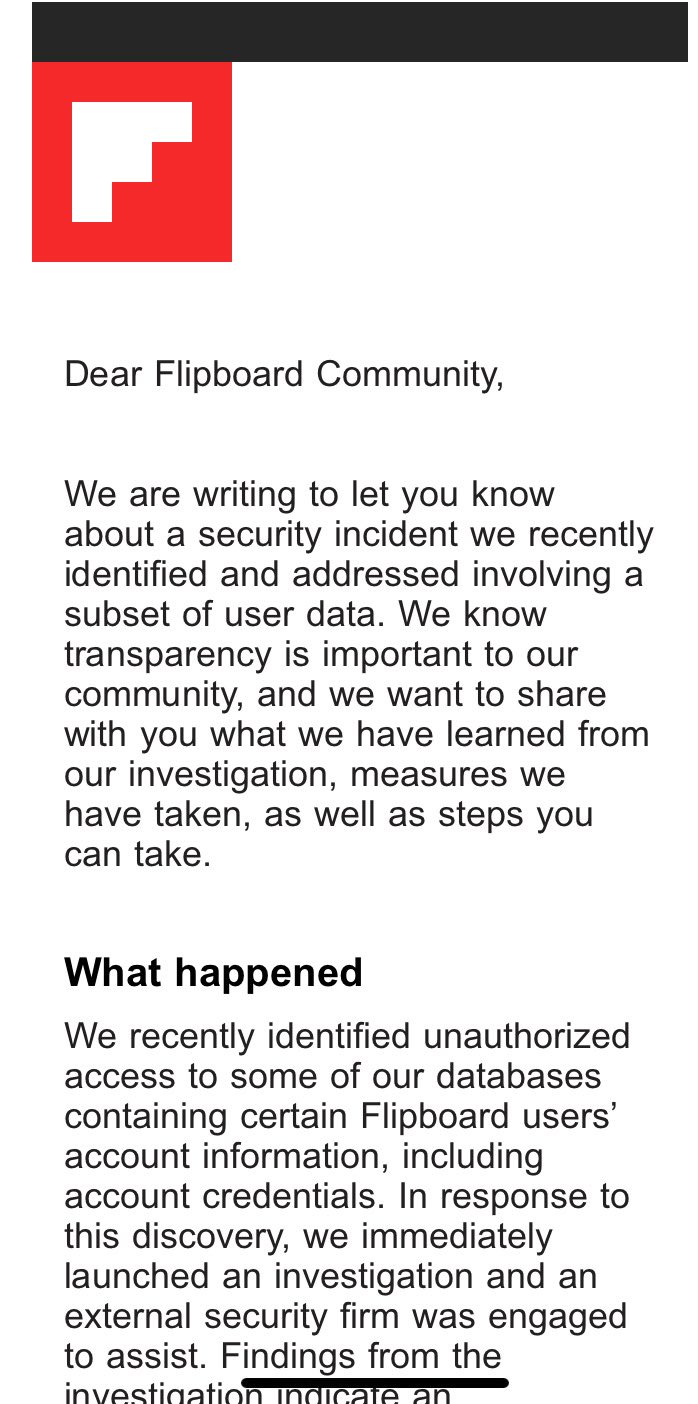Image resolution: width=698 pixels, height=1404 pixels.
Task: Tap the line 'launched an investigation and an'
Action: pos(330,1276)
